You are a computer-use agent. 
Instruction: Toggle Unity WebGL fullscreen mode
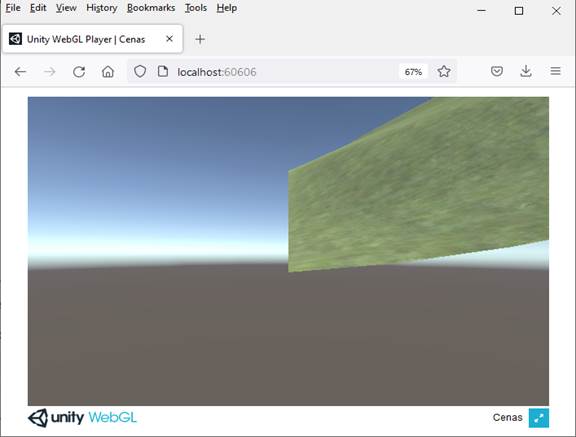539,418
